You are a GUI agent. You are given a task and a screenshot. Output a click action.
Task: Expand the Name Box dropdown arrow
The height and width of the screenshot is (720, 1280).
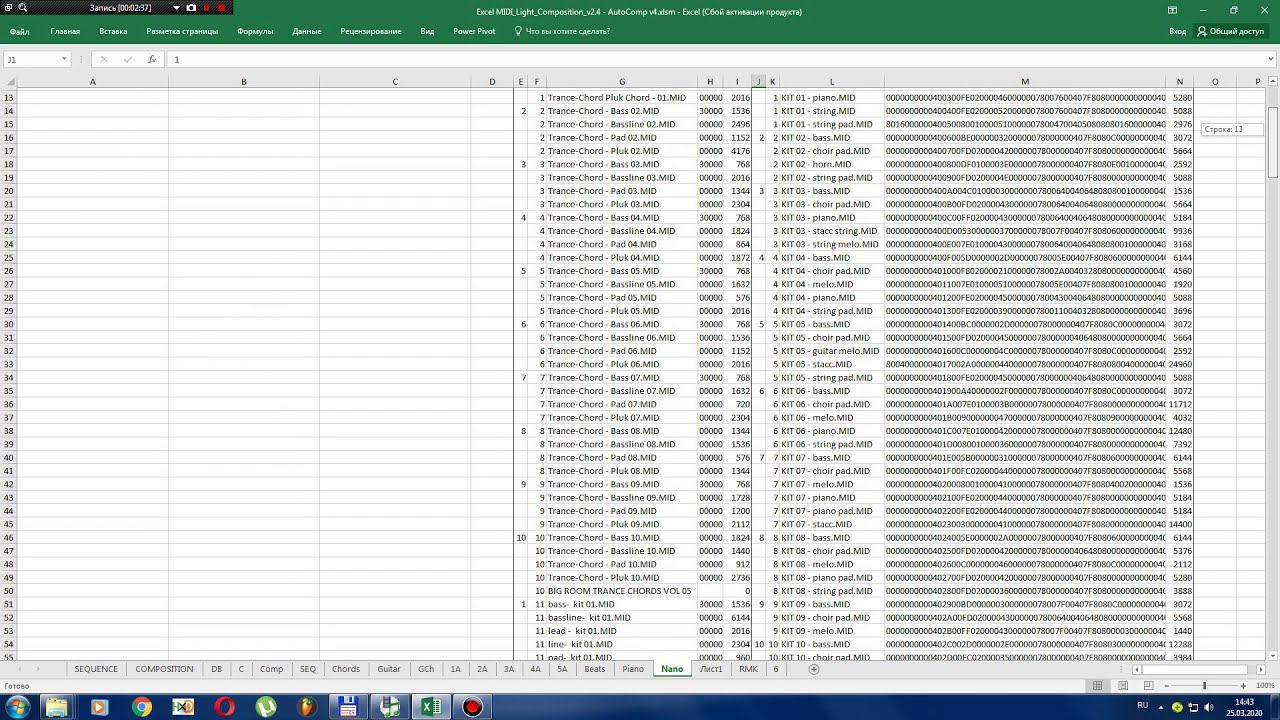(x=64, y=59)
